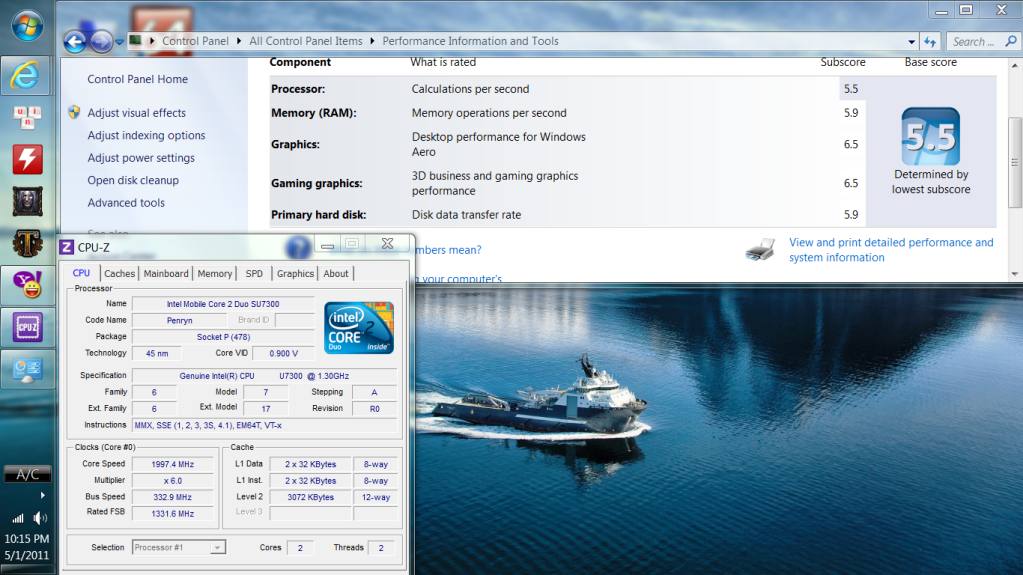This screenshot has width=1023, height=575.
Task: Minimize the CPU-Z window
Action: (328, 245)
